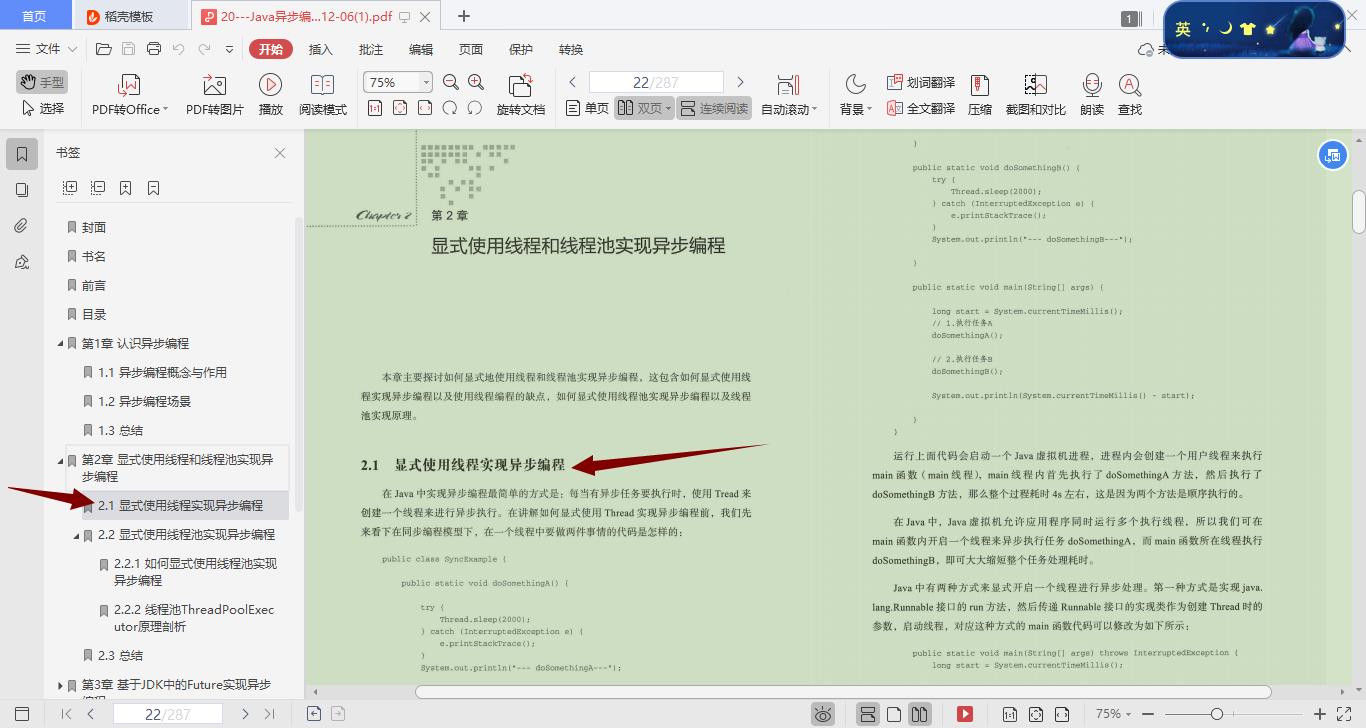1366x728 pixels.
Task: Toggle the 选择 select tool
Action: coord(43,108)
